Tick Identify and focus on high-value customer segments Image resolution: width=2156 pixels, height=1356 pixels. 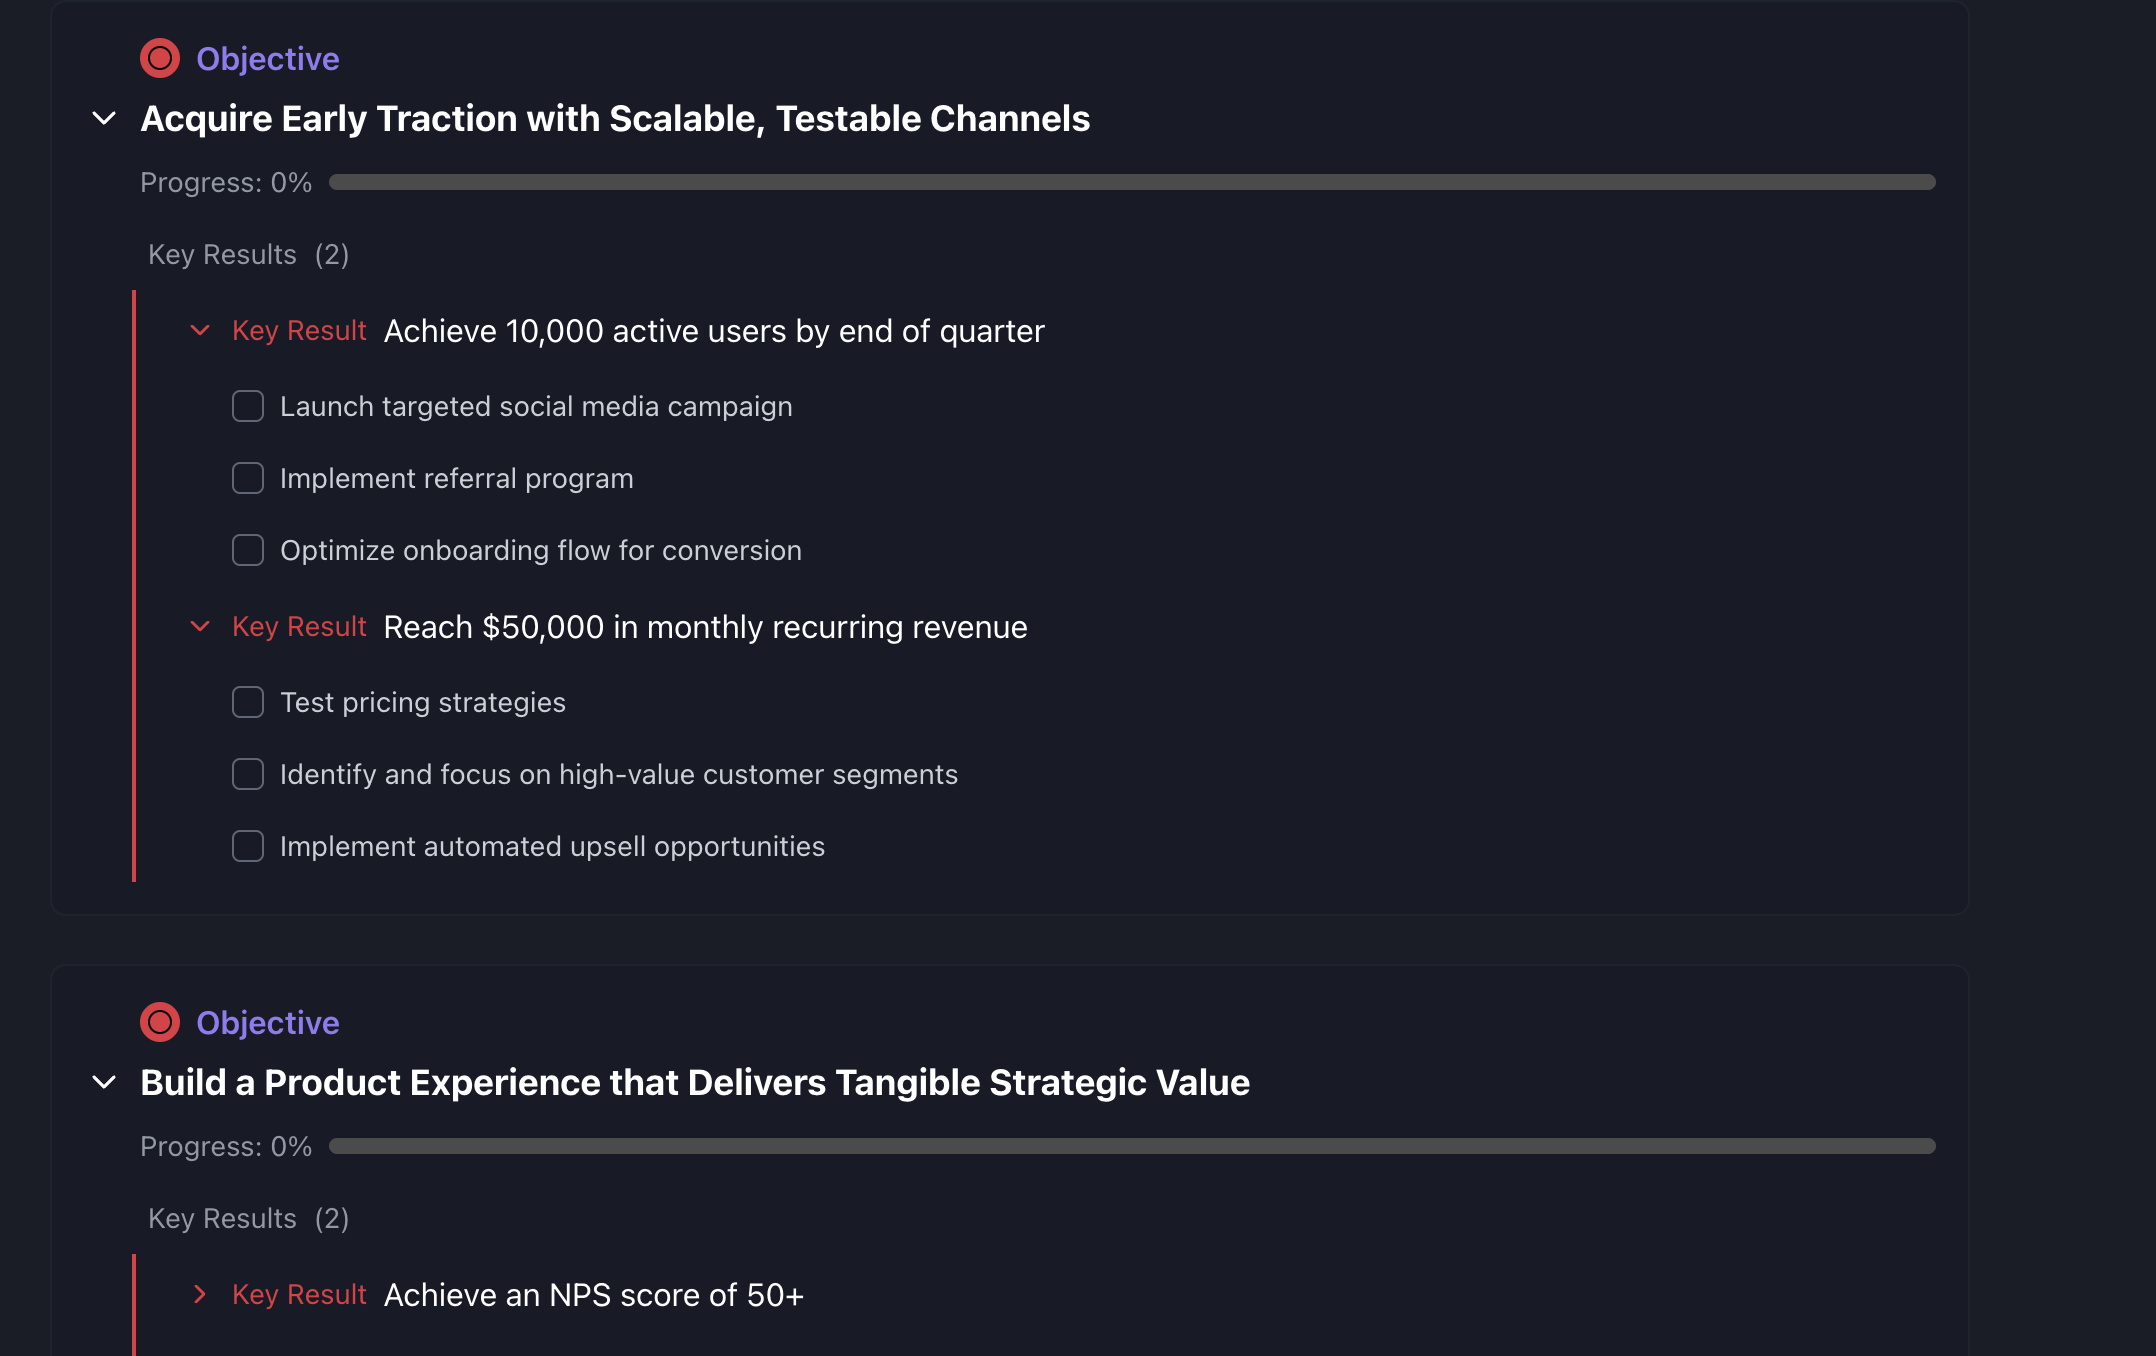coord(248,774)
